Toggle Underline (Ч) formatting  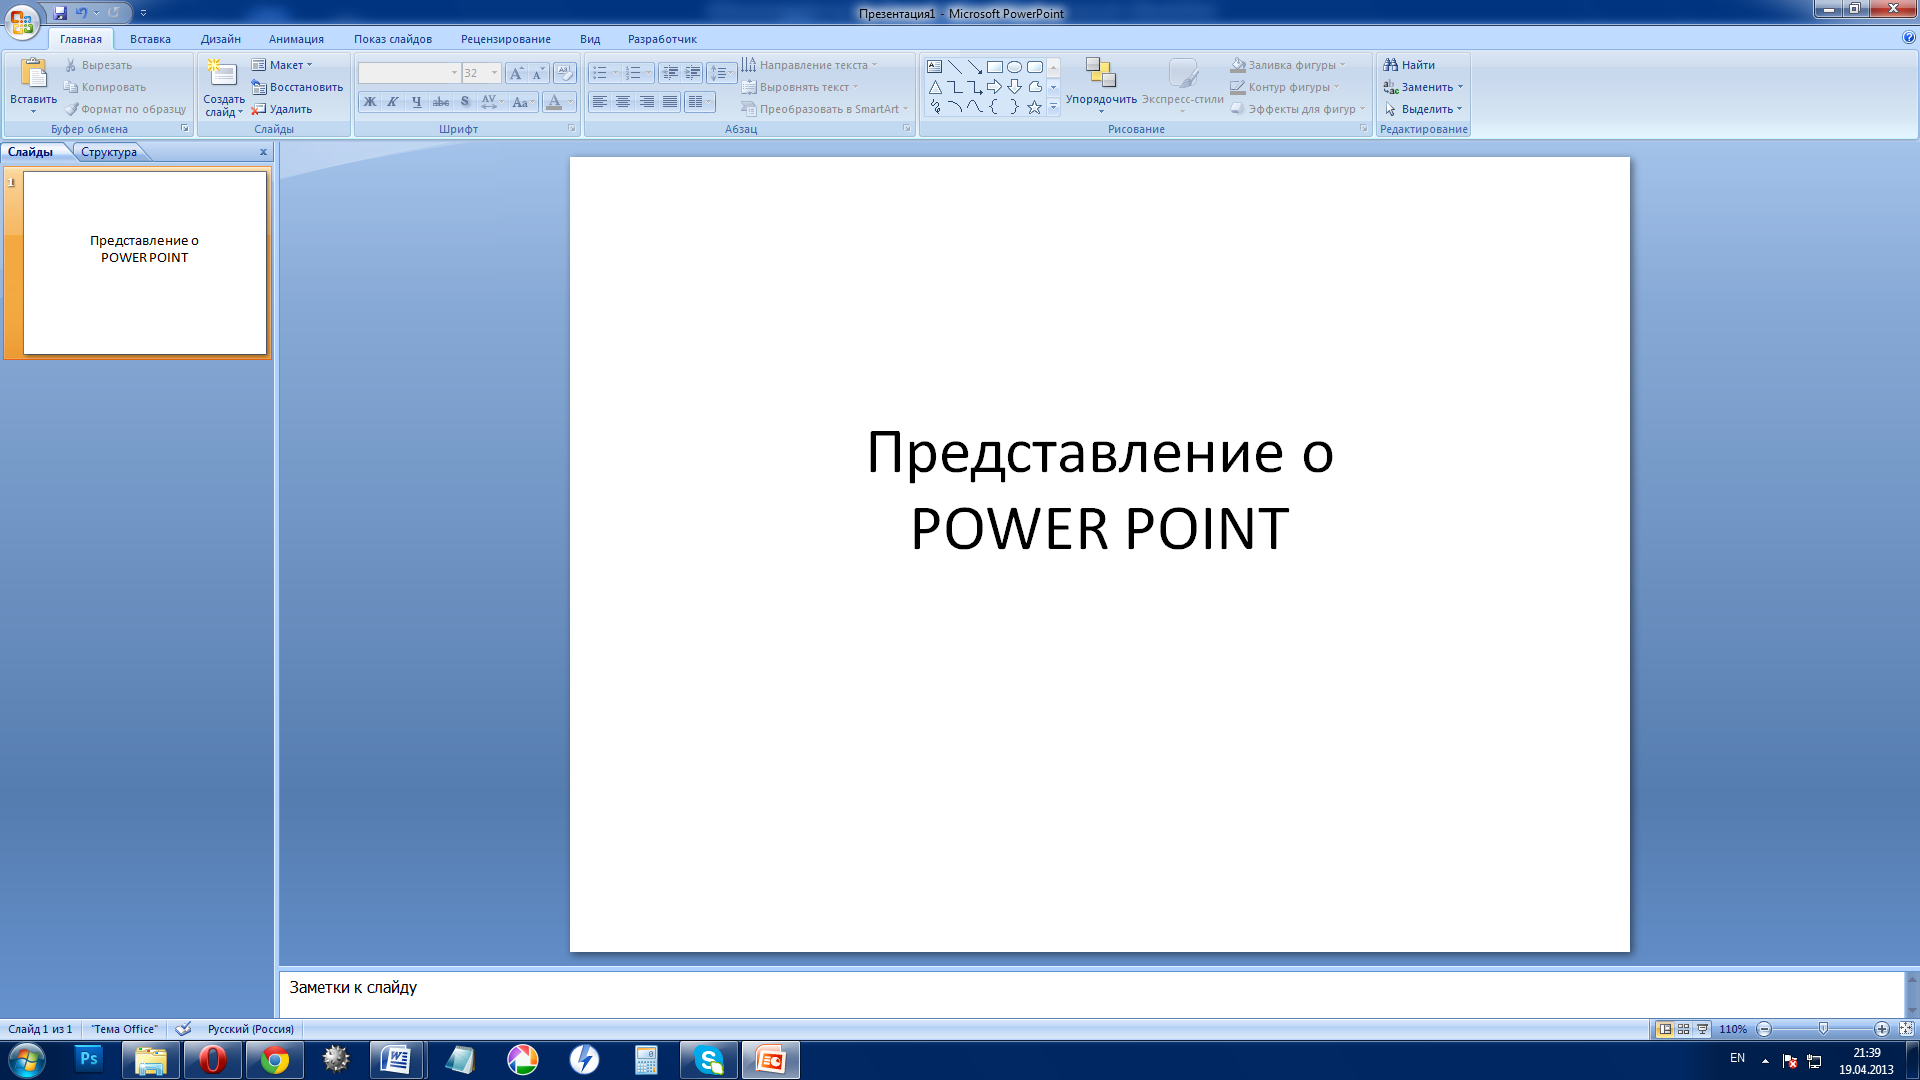[417, 102]
